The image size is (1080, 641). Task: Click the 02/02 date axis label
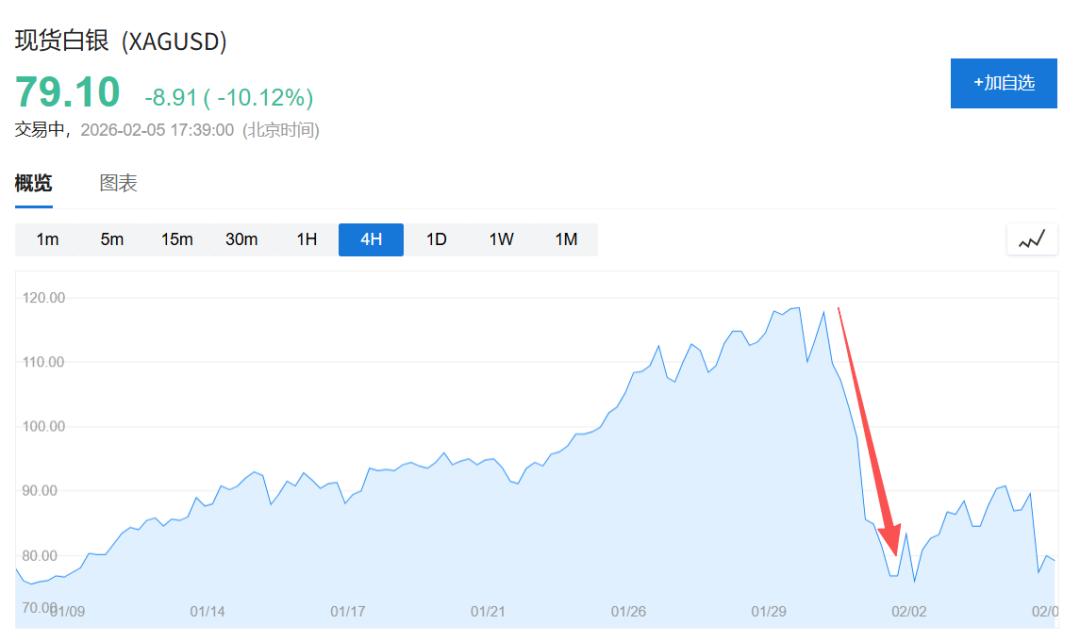(909, 611)
